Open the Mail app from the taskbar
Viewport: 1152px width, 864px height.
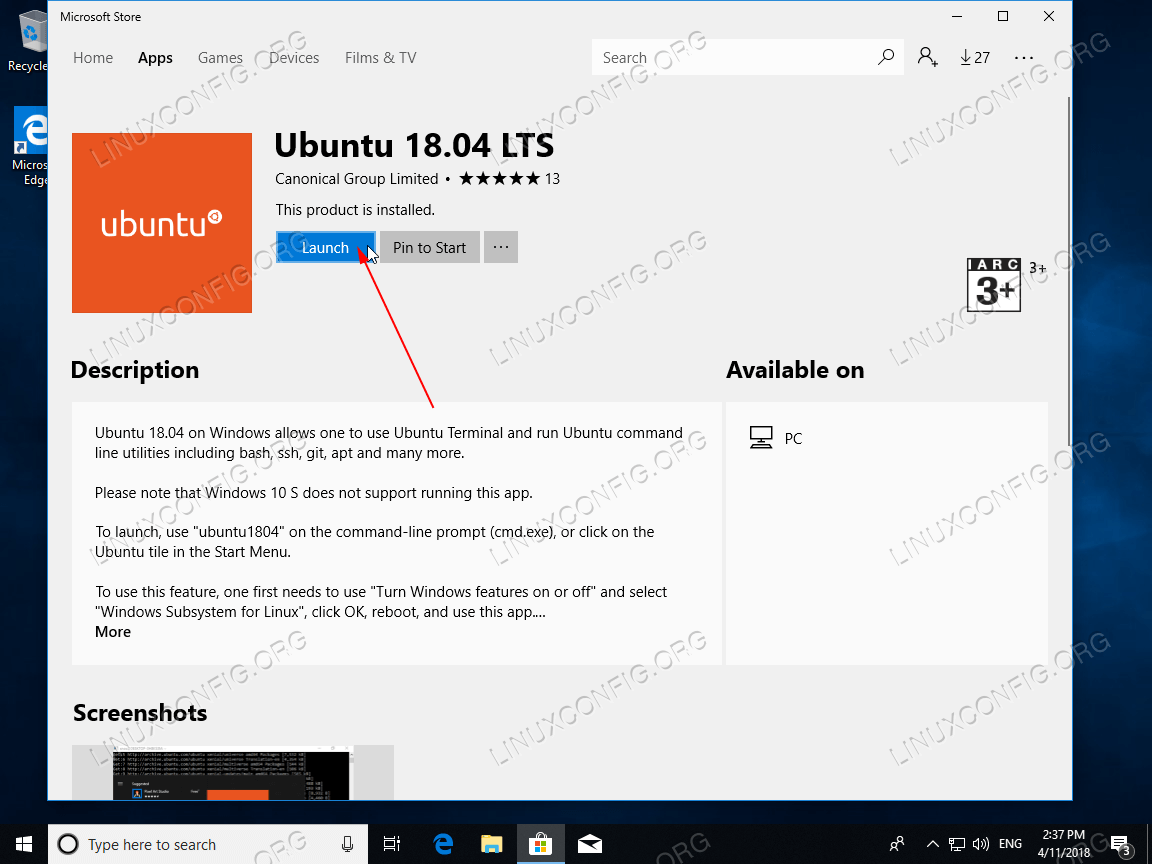pos(589,844)
